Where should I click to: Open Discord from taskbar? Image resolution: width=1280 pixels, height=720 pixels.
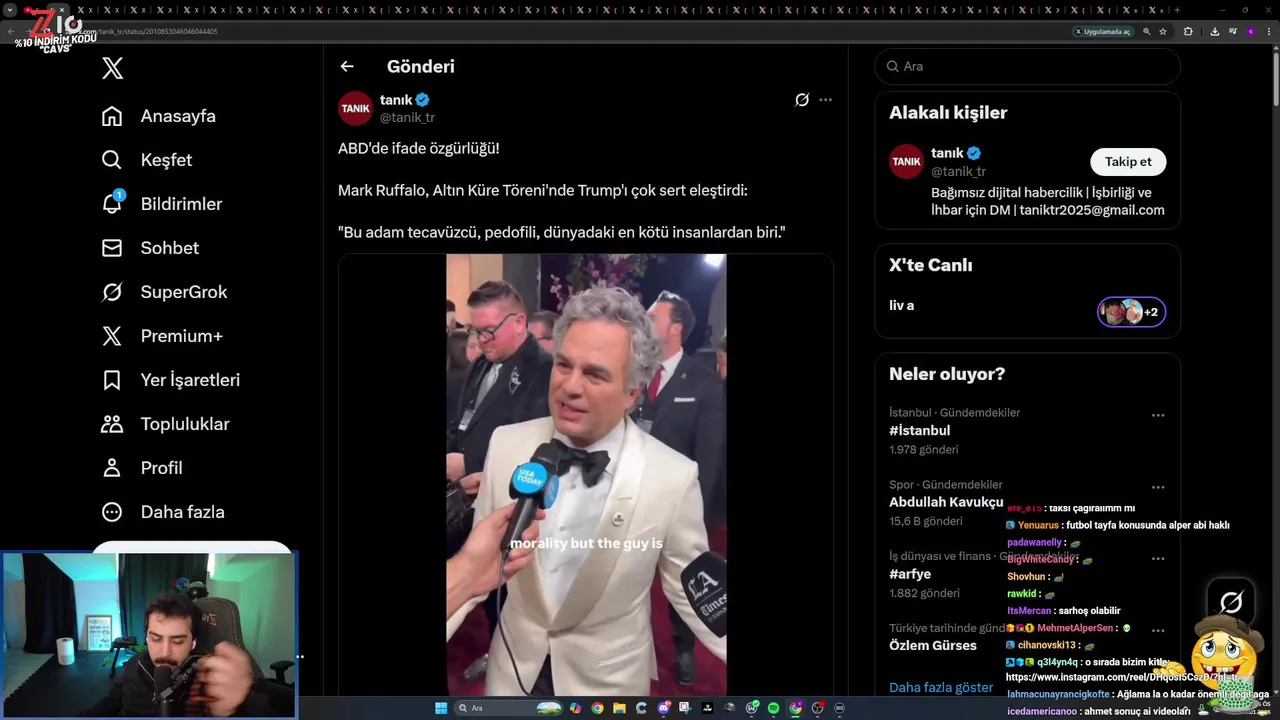click(x=664, y=708)
